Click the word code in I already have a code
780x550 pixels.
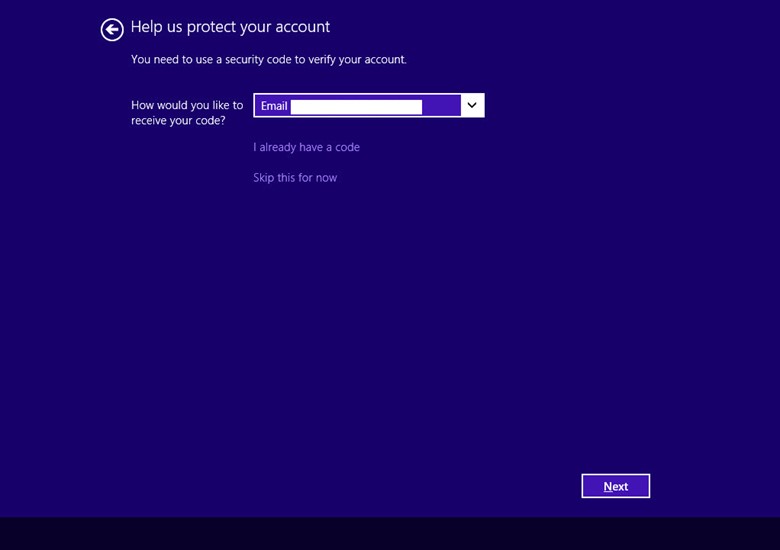pos(347,147)
